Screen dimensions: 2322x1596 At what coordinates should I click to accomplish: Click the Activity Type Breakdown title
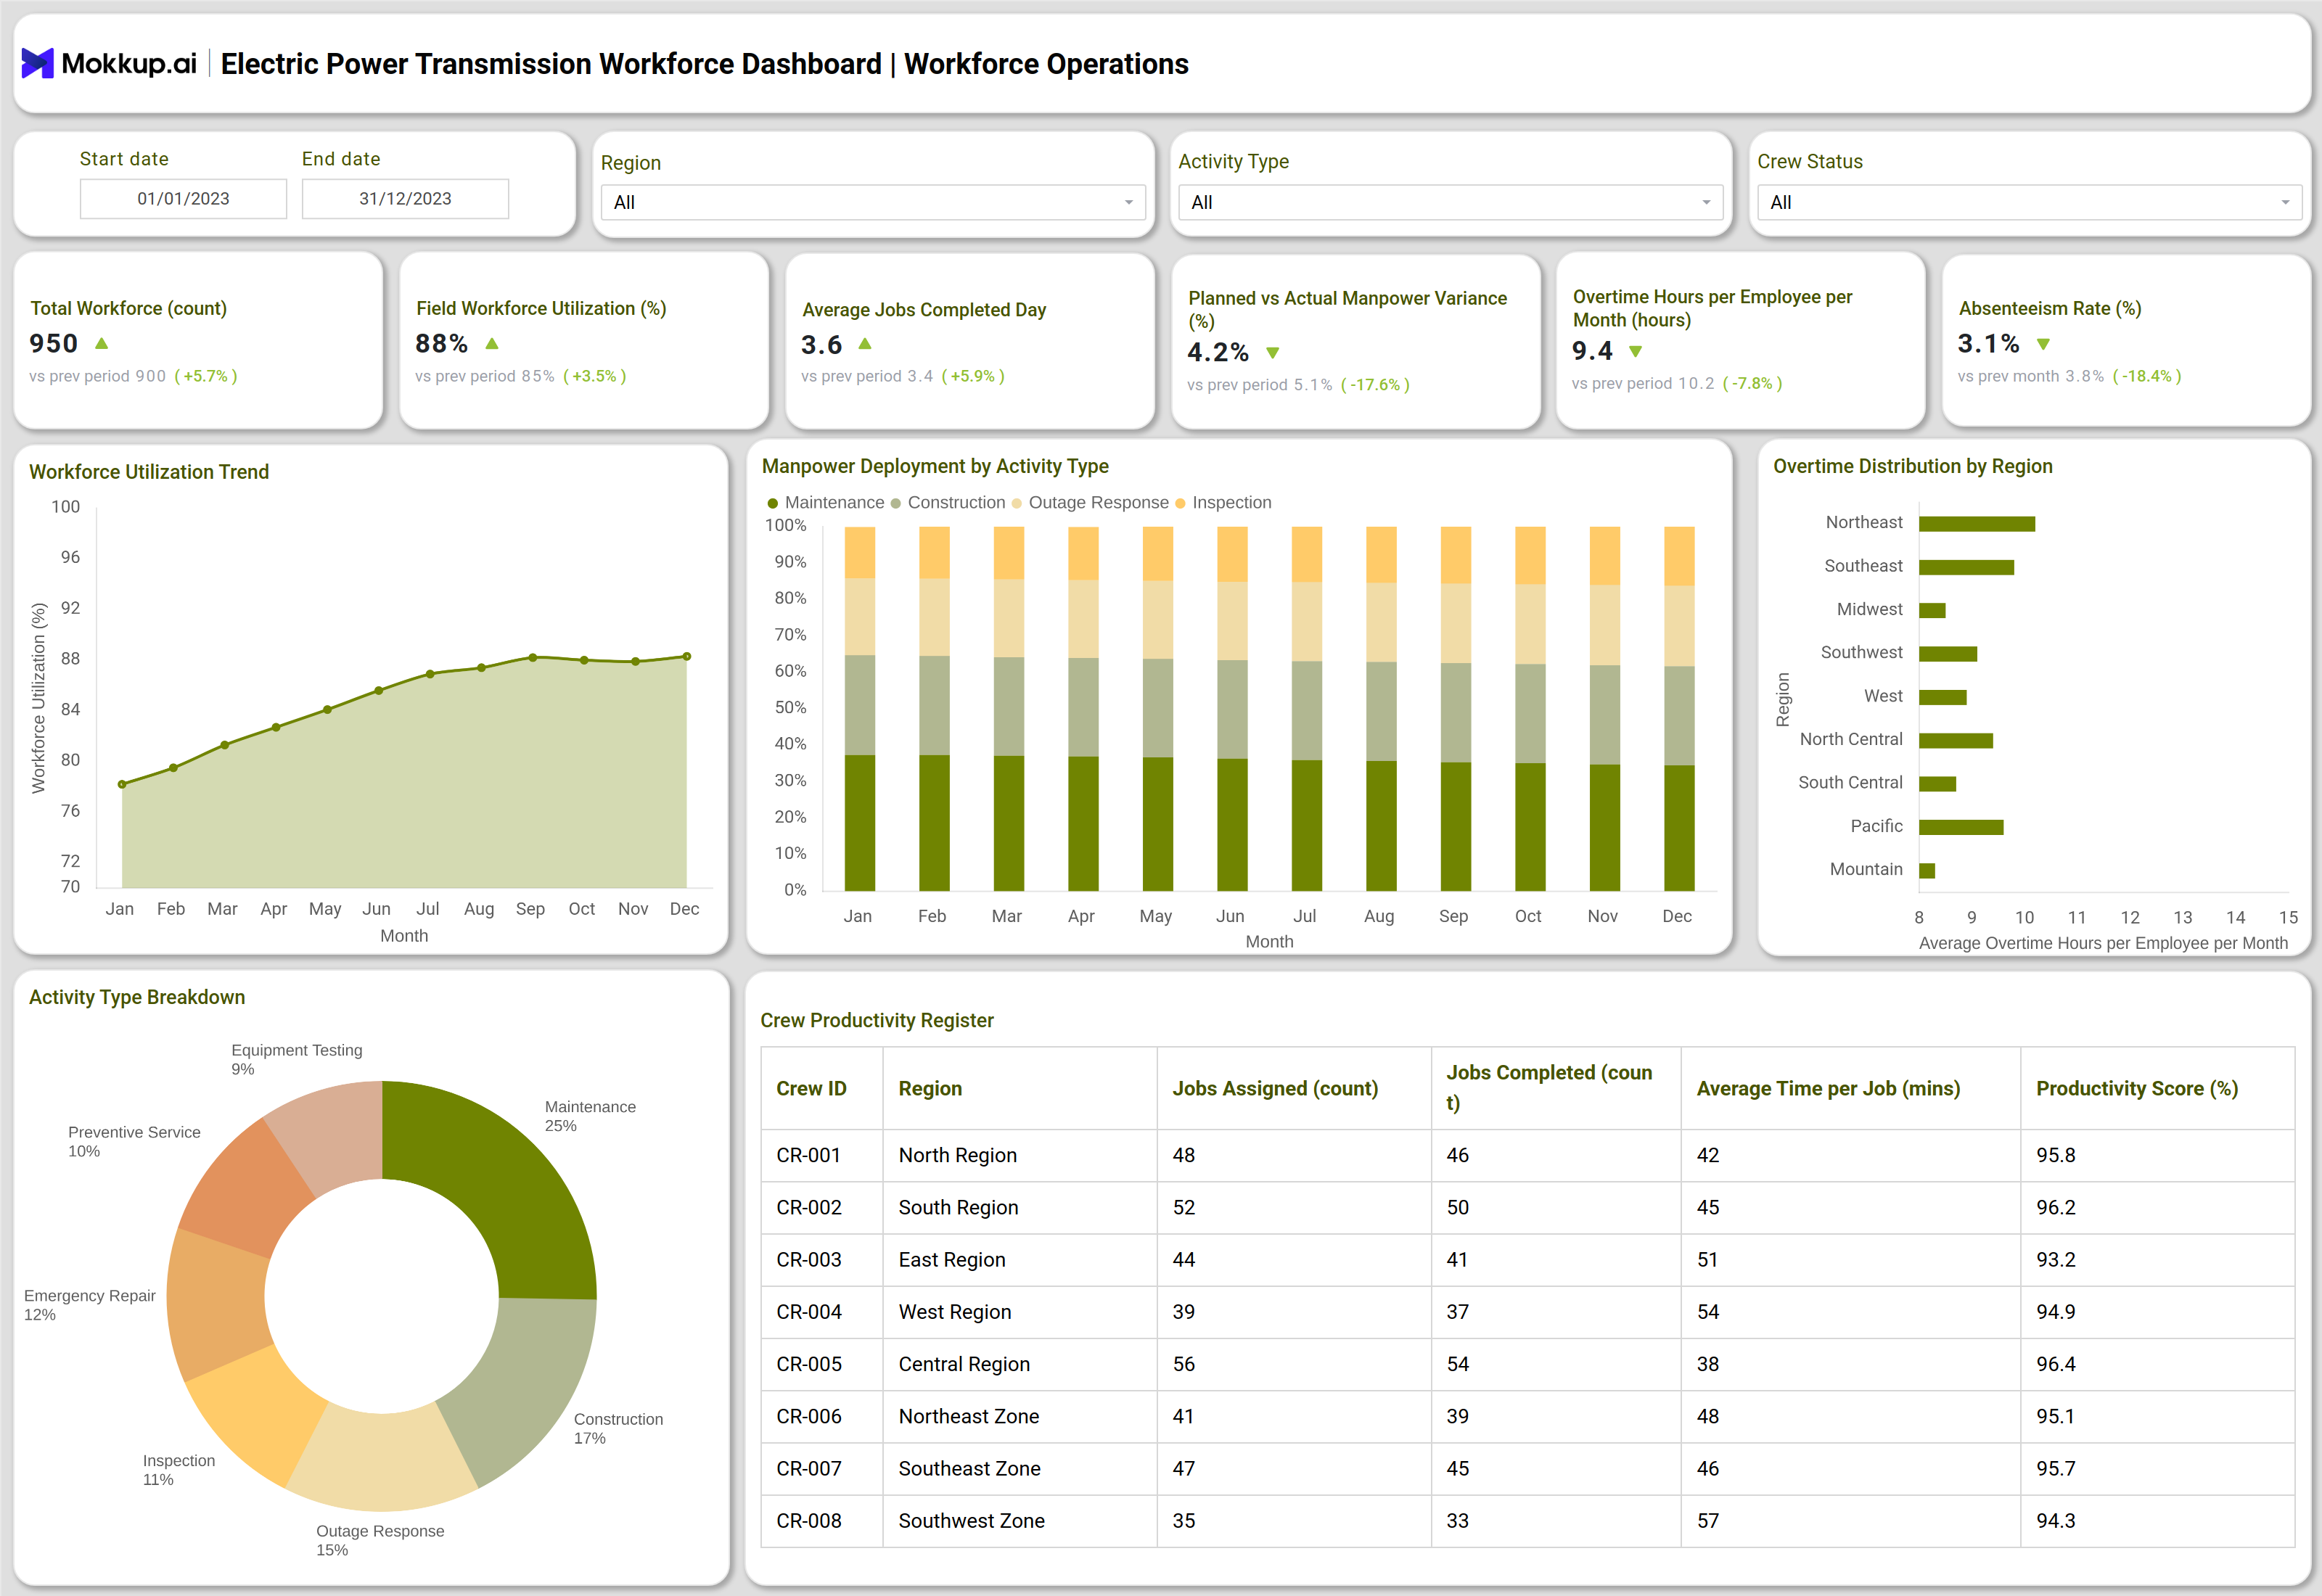137,997
